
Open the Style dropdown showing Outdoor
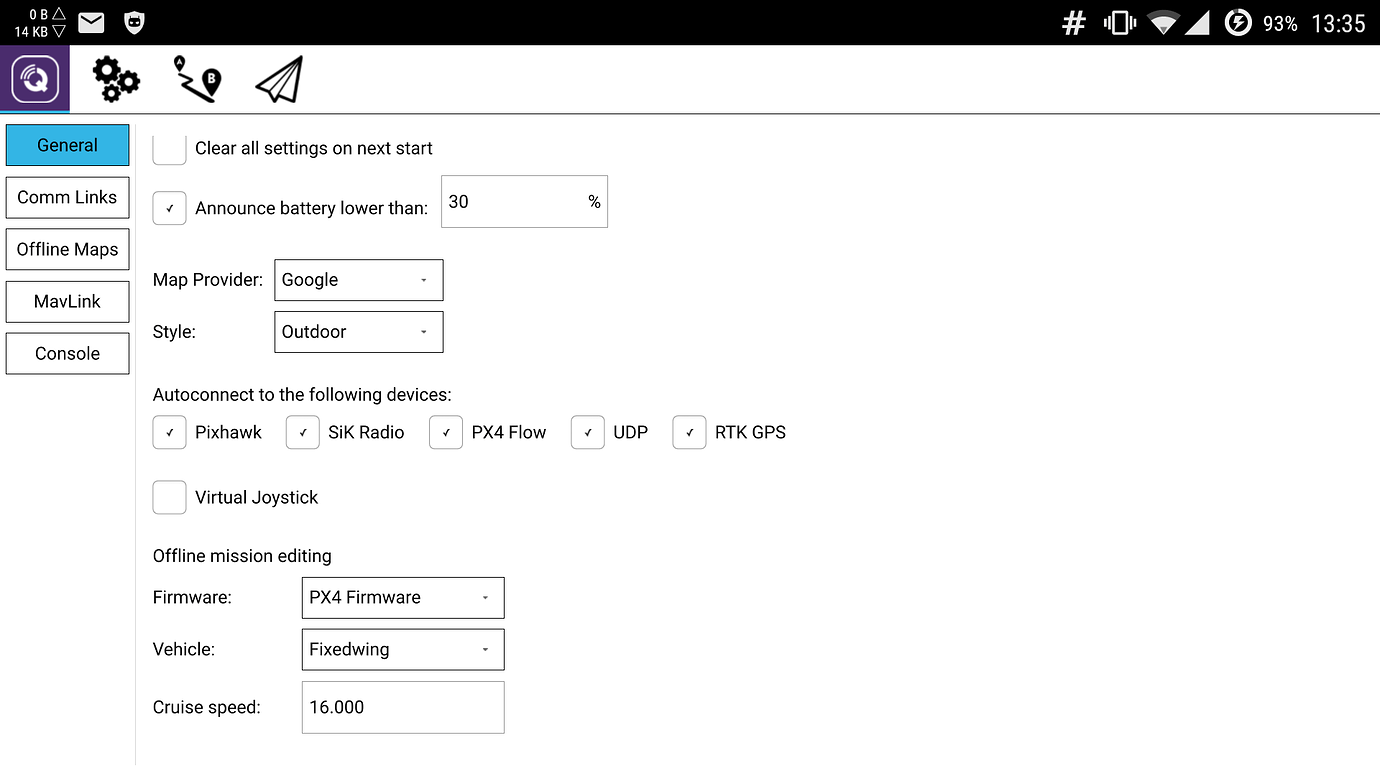(x=358, y=332)
